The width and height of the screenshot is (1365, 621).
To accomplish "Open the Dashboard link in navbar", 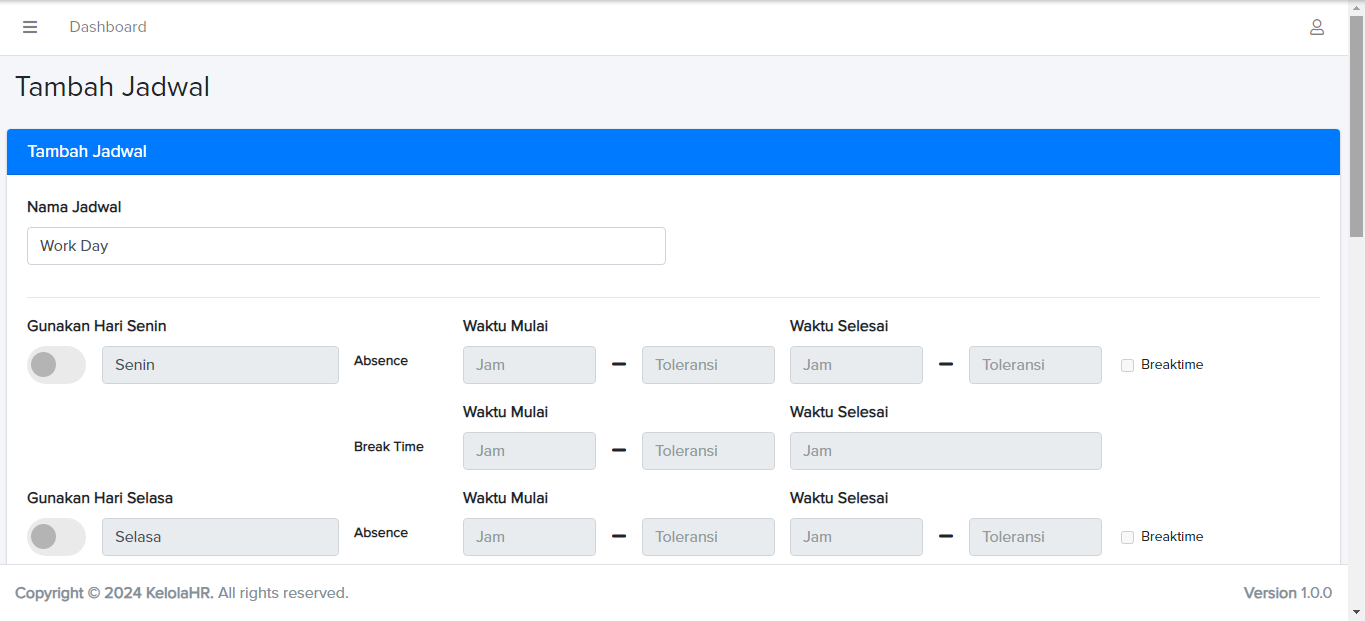I will coord(108,27).
